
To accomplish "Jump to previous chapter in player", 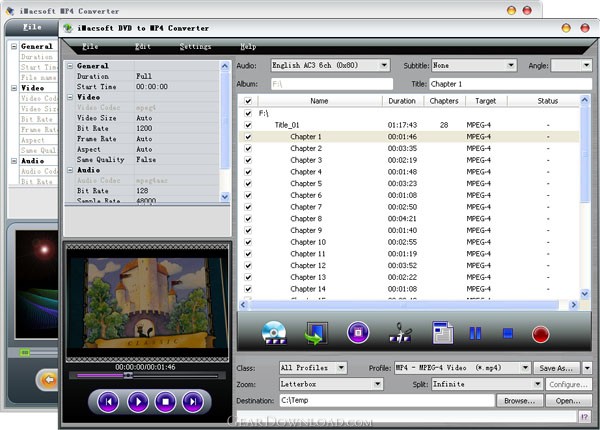I will [x=108, y=401].
